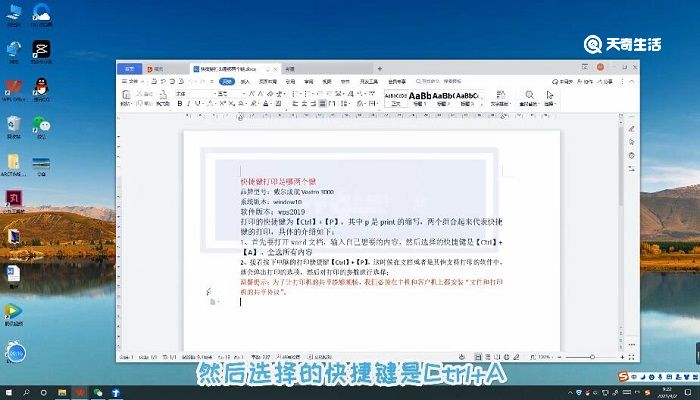Click the blue Home tab in title bar

click(129, 69)
